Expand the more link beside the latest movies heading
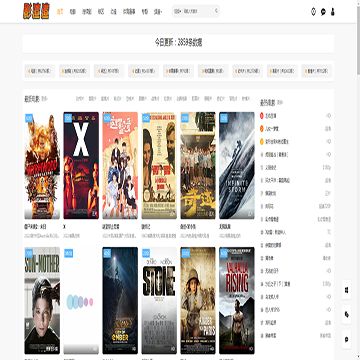The width and height of the screenshot is (360, 360). click(x=45, y=99)
